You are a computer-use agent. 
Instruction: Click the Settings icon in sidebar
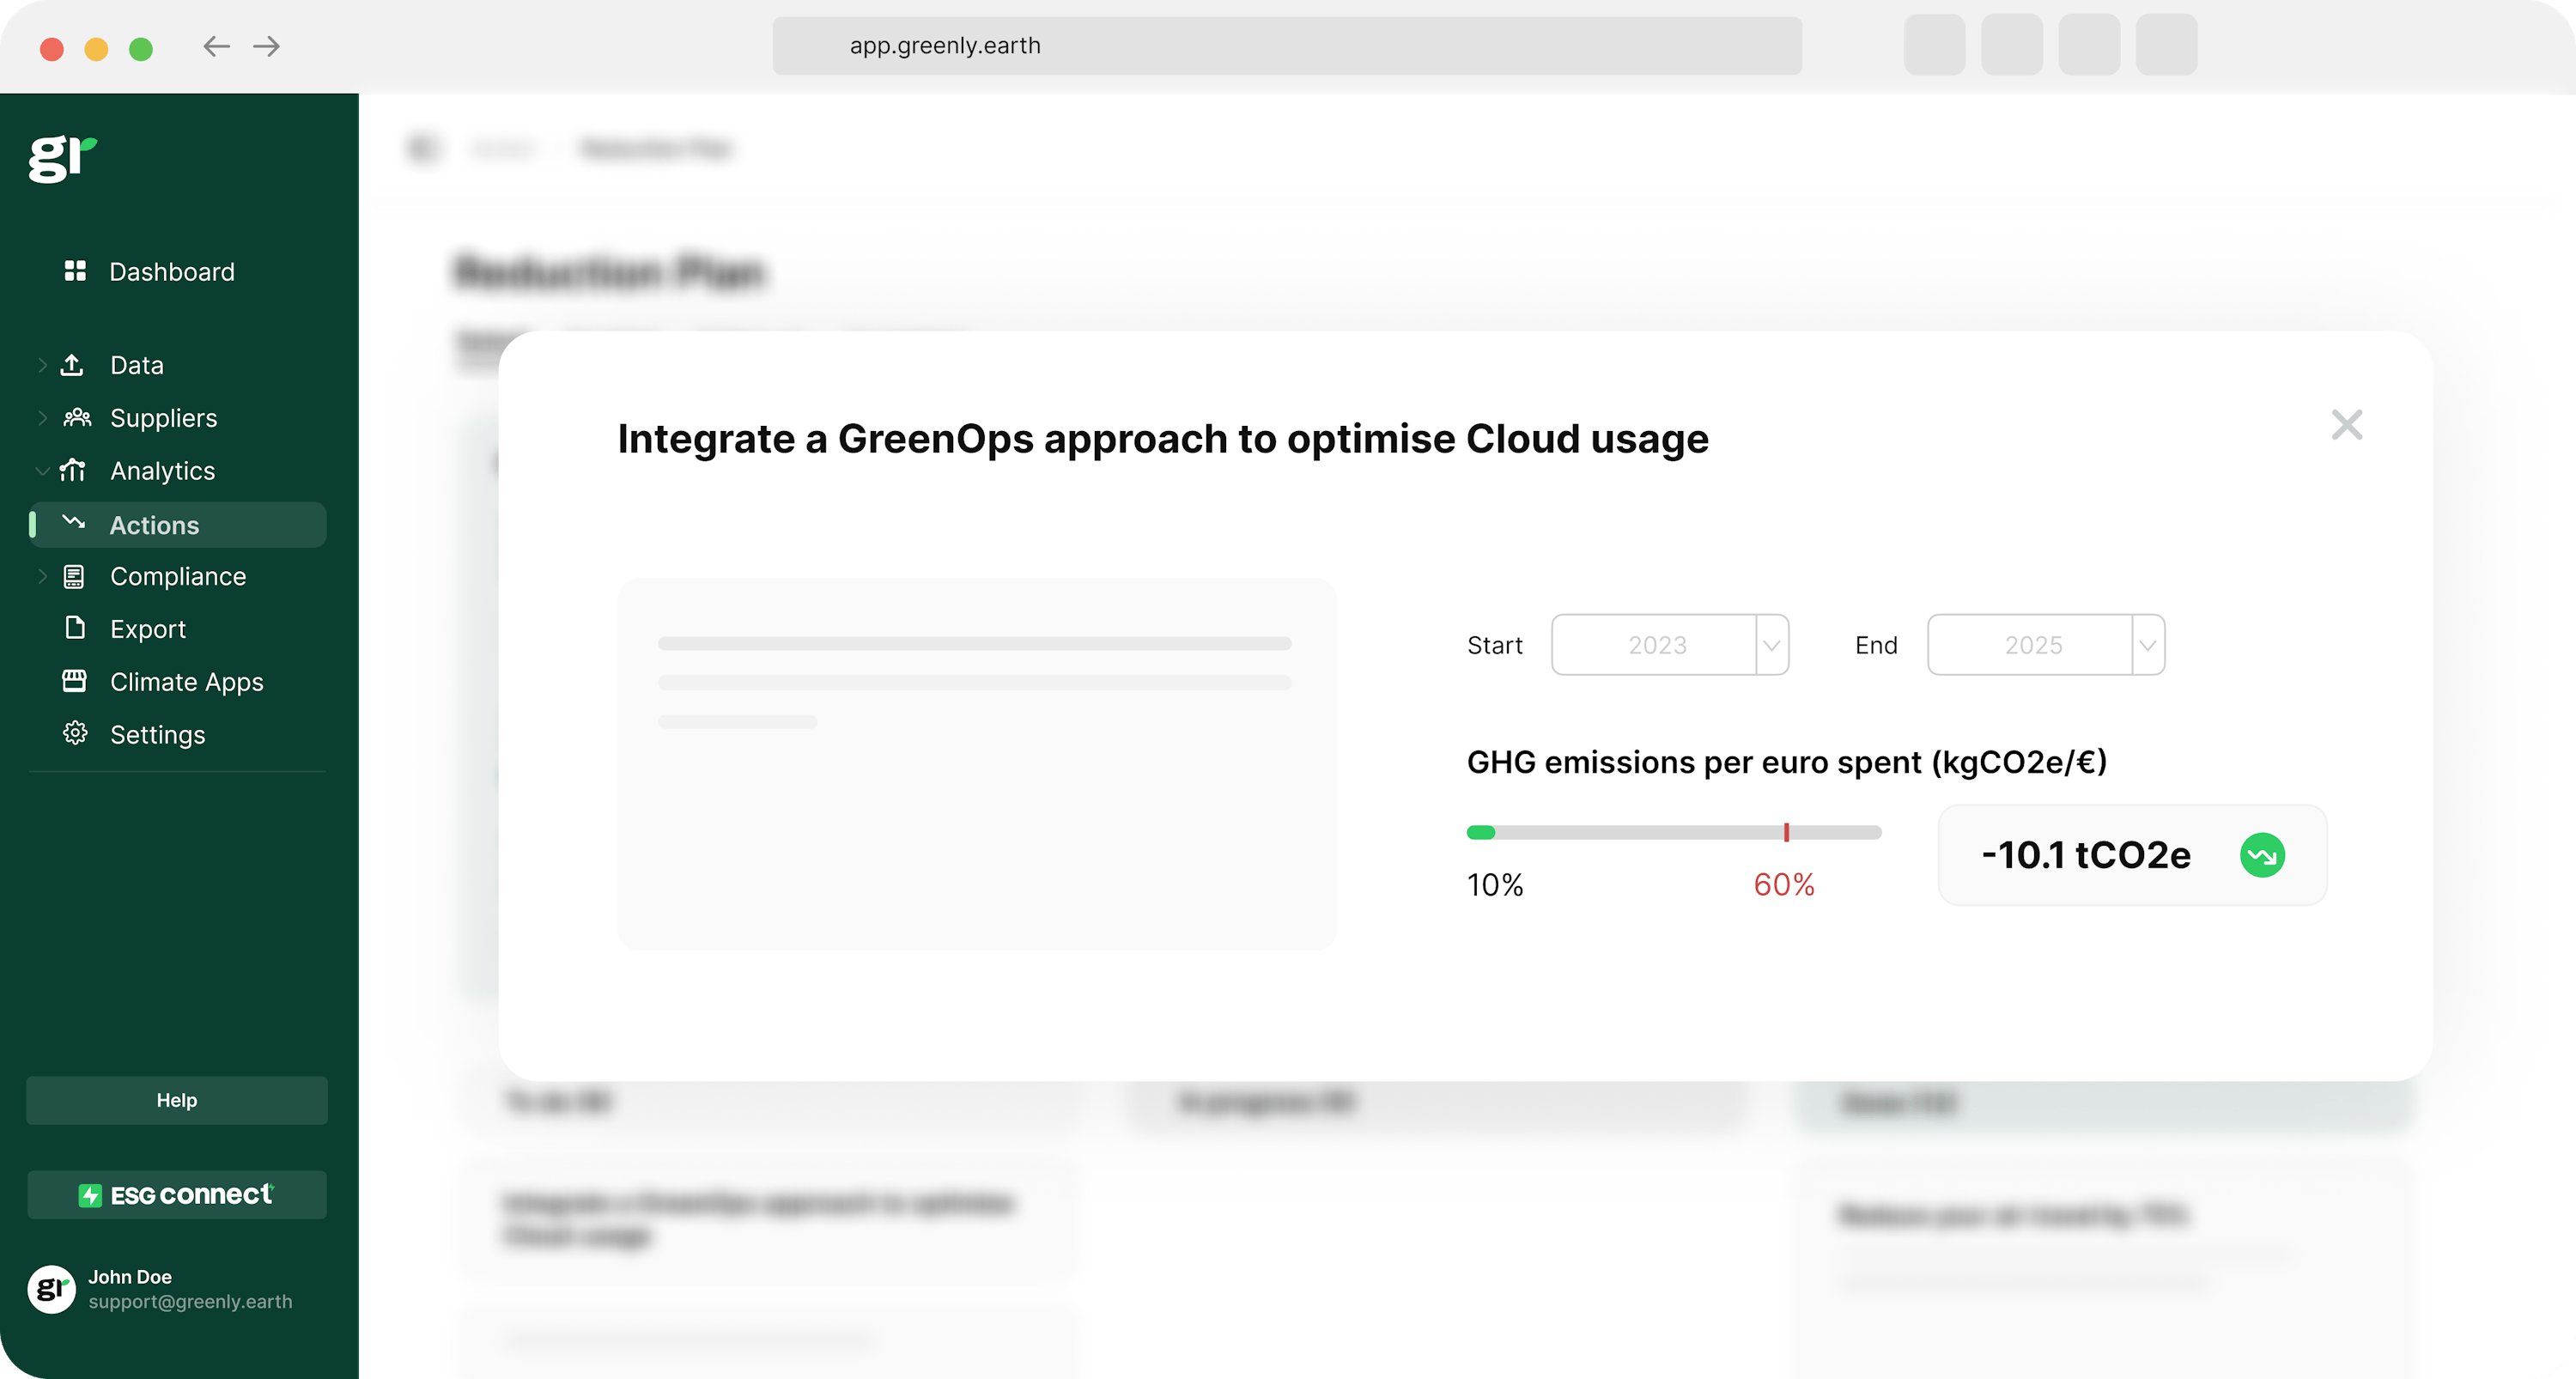(75, 733)
